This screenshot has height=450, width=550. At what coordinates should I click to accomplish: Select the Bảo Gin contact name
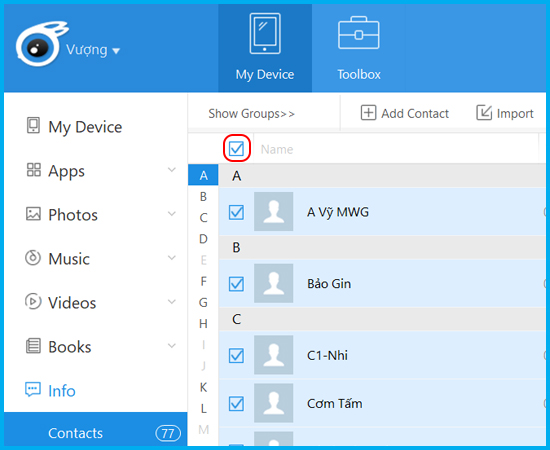(x=329, y=283)
